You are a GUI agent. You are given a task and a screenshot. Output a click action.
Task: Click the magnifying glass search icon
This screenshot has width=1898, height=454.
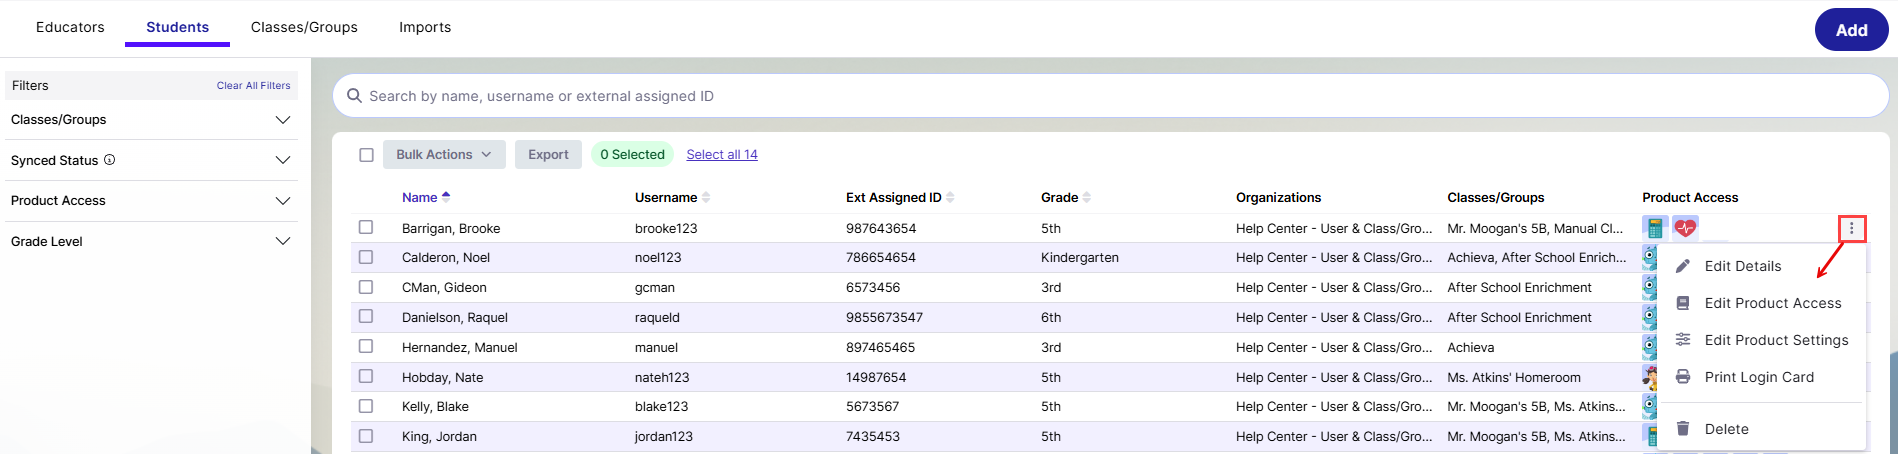pos(354,96)
